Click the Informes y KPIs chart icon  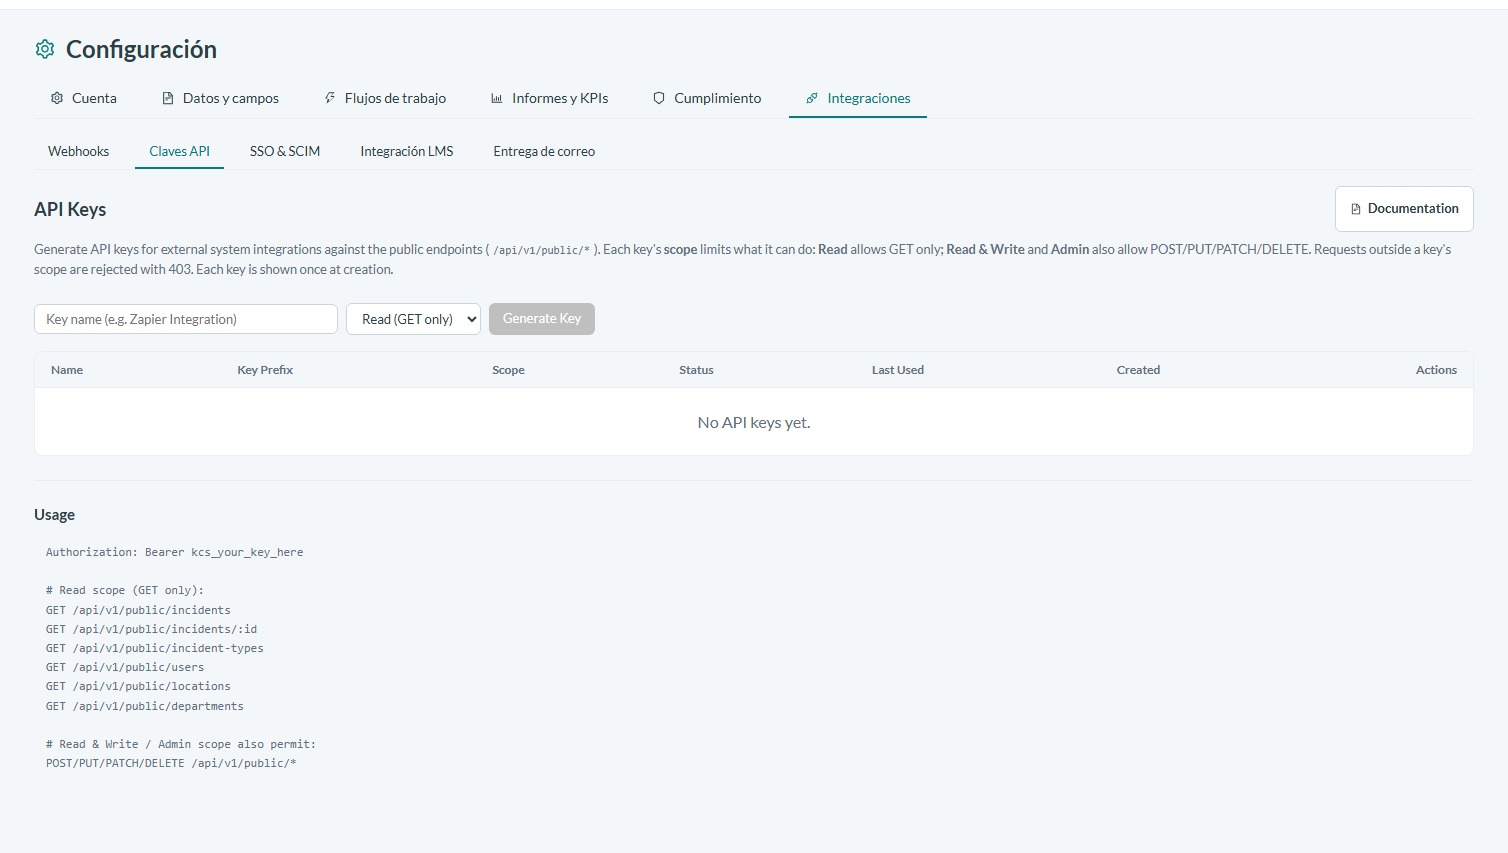tap(497, 98)
